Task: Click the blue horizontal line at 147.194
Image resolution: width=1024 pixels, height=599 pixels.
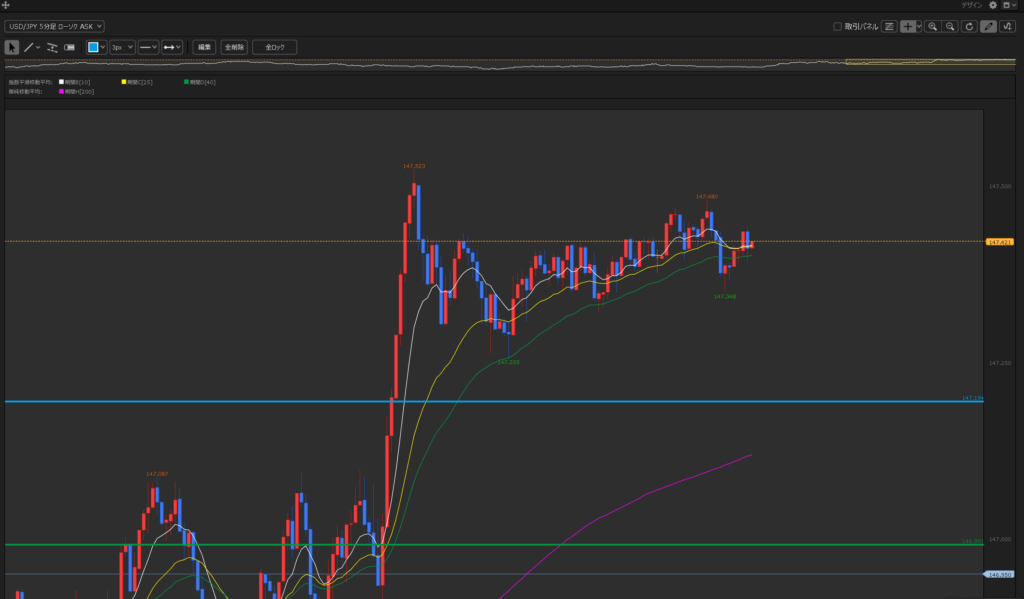Action: point(494,401)
